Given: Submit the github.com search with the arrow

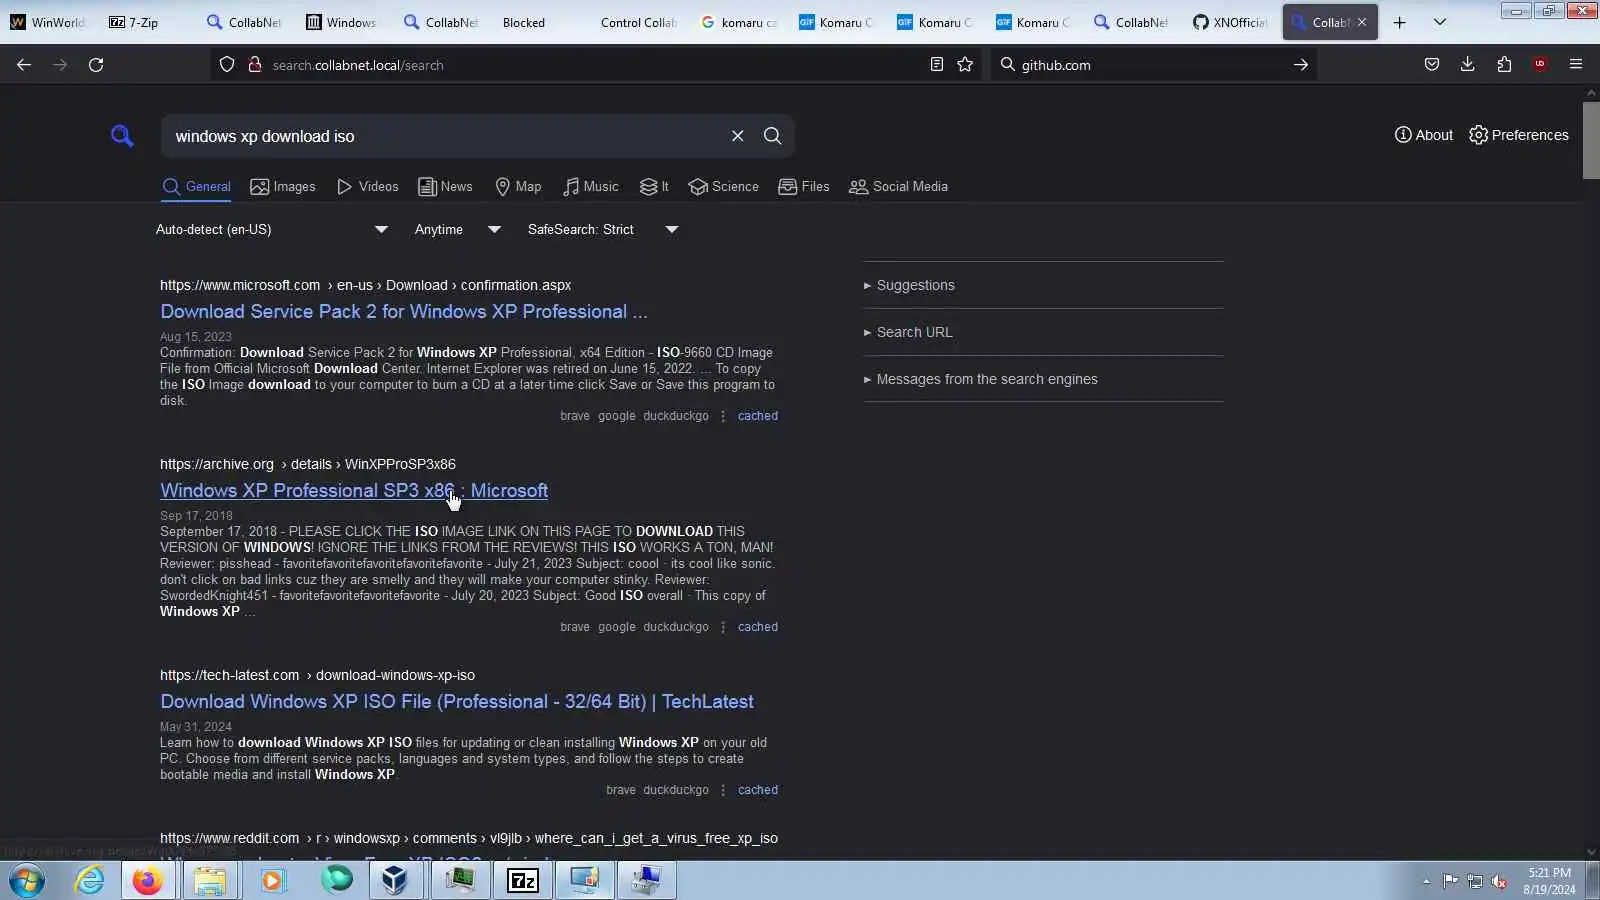Looking at the screenshot, I should click(1301, 65).
